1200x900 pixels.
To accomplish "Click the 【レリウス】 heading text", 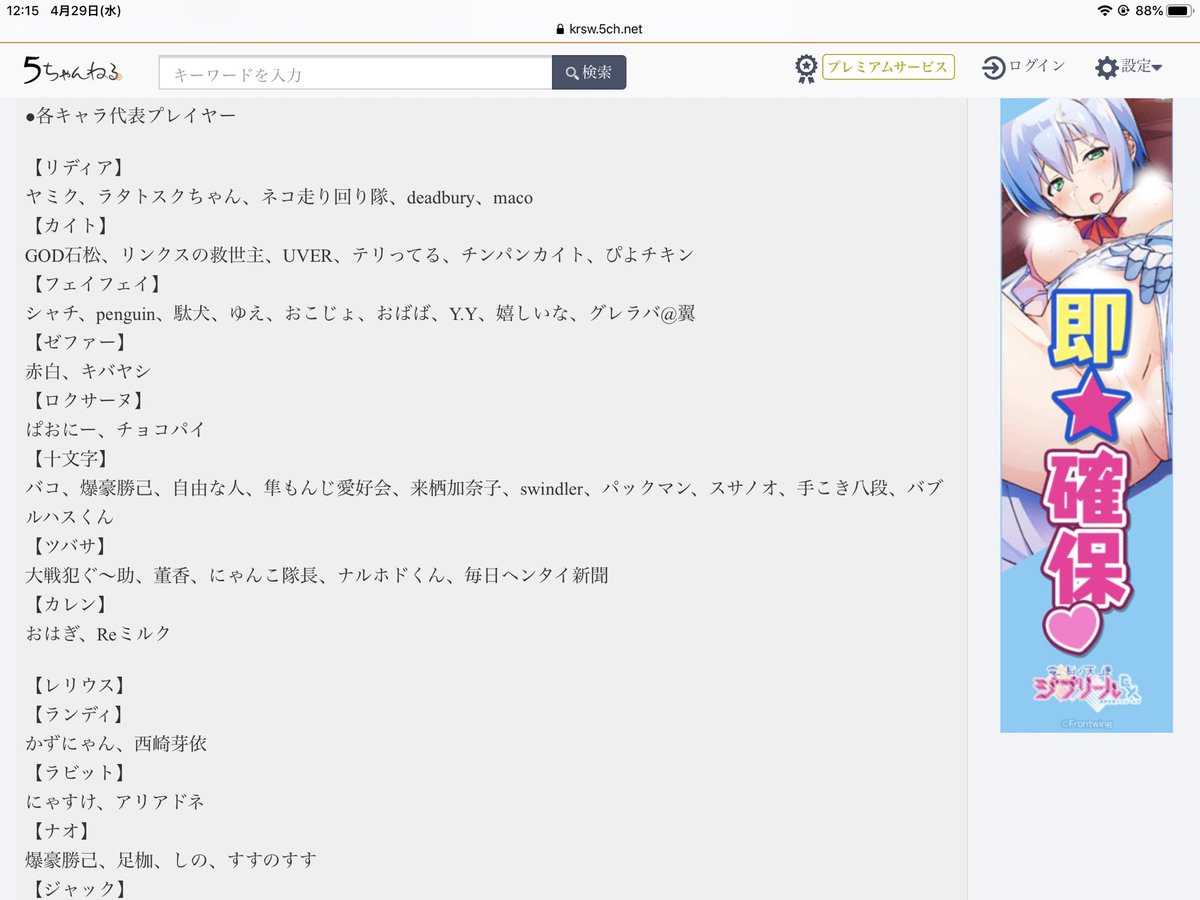I will point(77,685).
